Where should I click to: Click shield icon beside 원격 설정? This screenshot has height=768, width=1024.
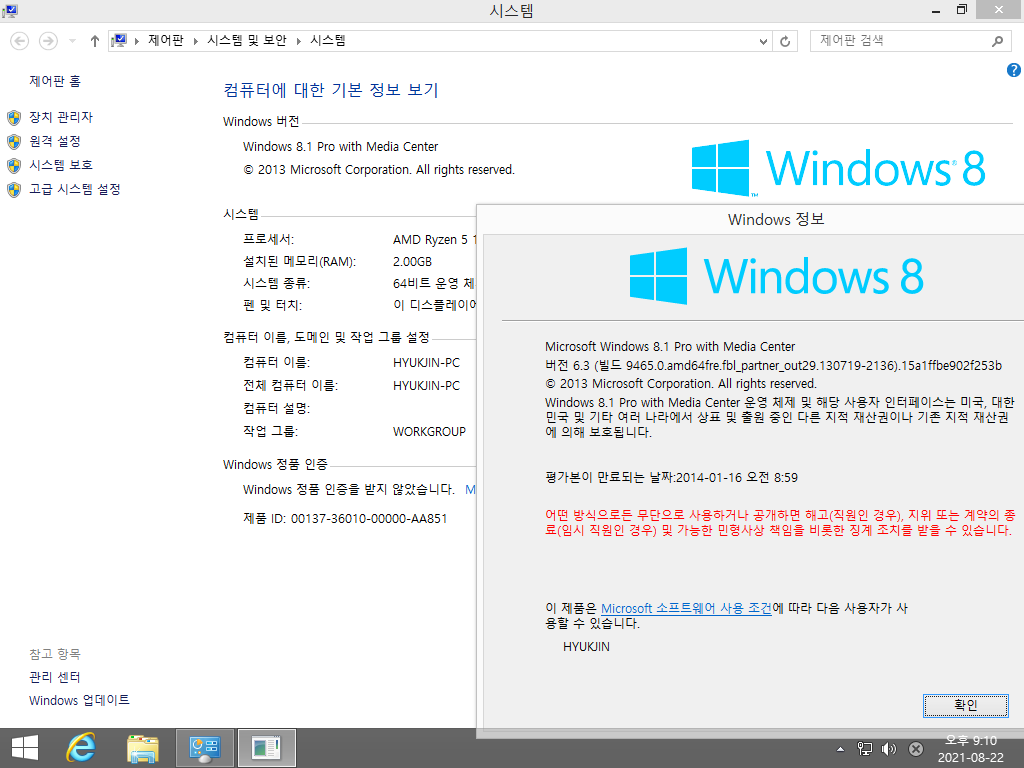(x=14, y=142)
